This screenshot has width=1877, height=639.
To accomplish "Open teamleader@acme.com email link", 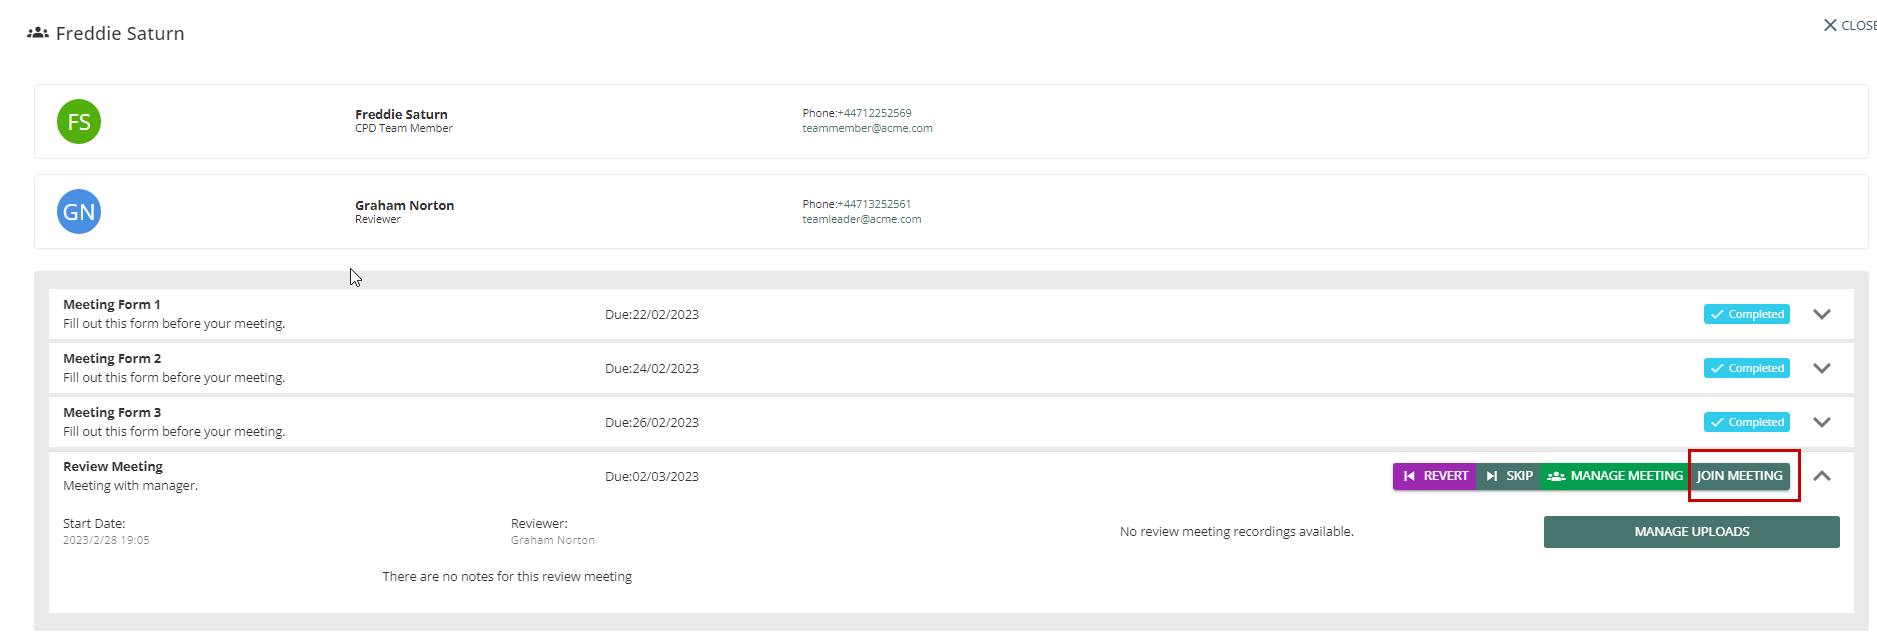I will click(861, 220).
